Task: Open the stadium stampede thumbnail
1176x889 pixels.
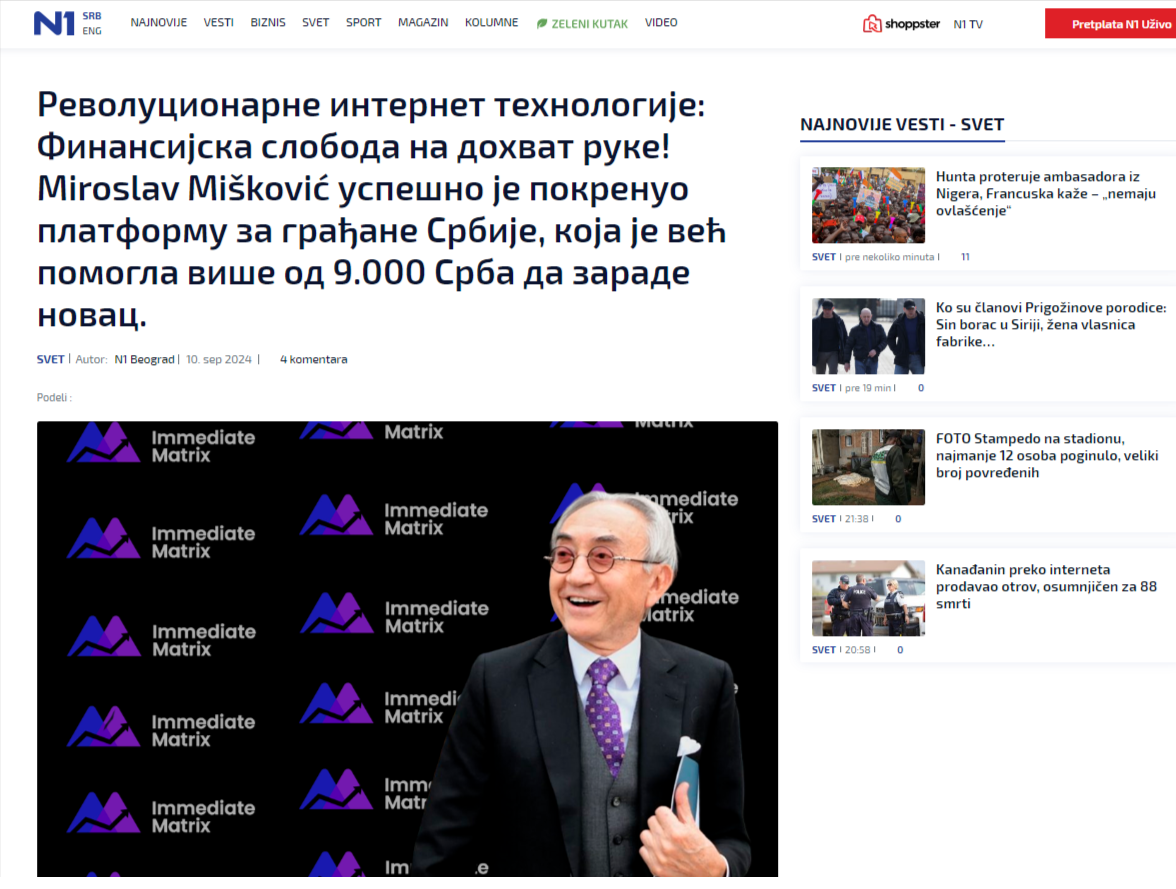Action: click(x=868, y=467)
